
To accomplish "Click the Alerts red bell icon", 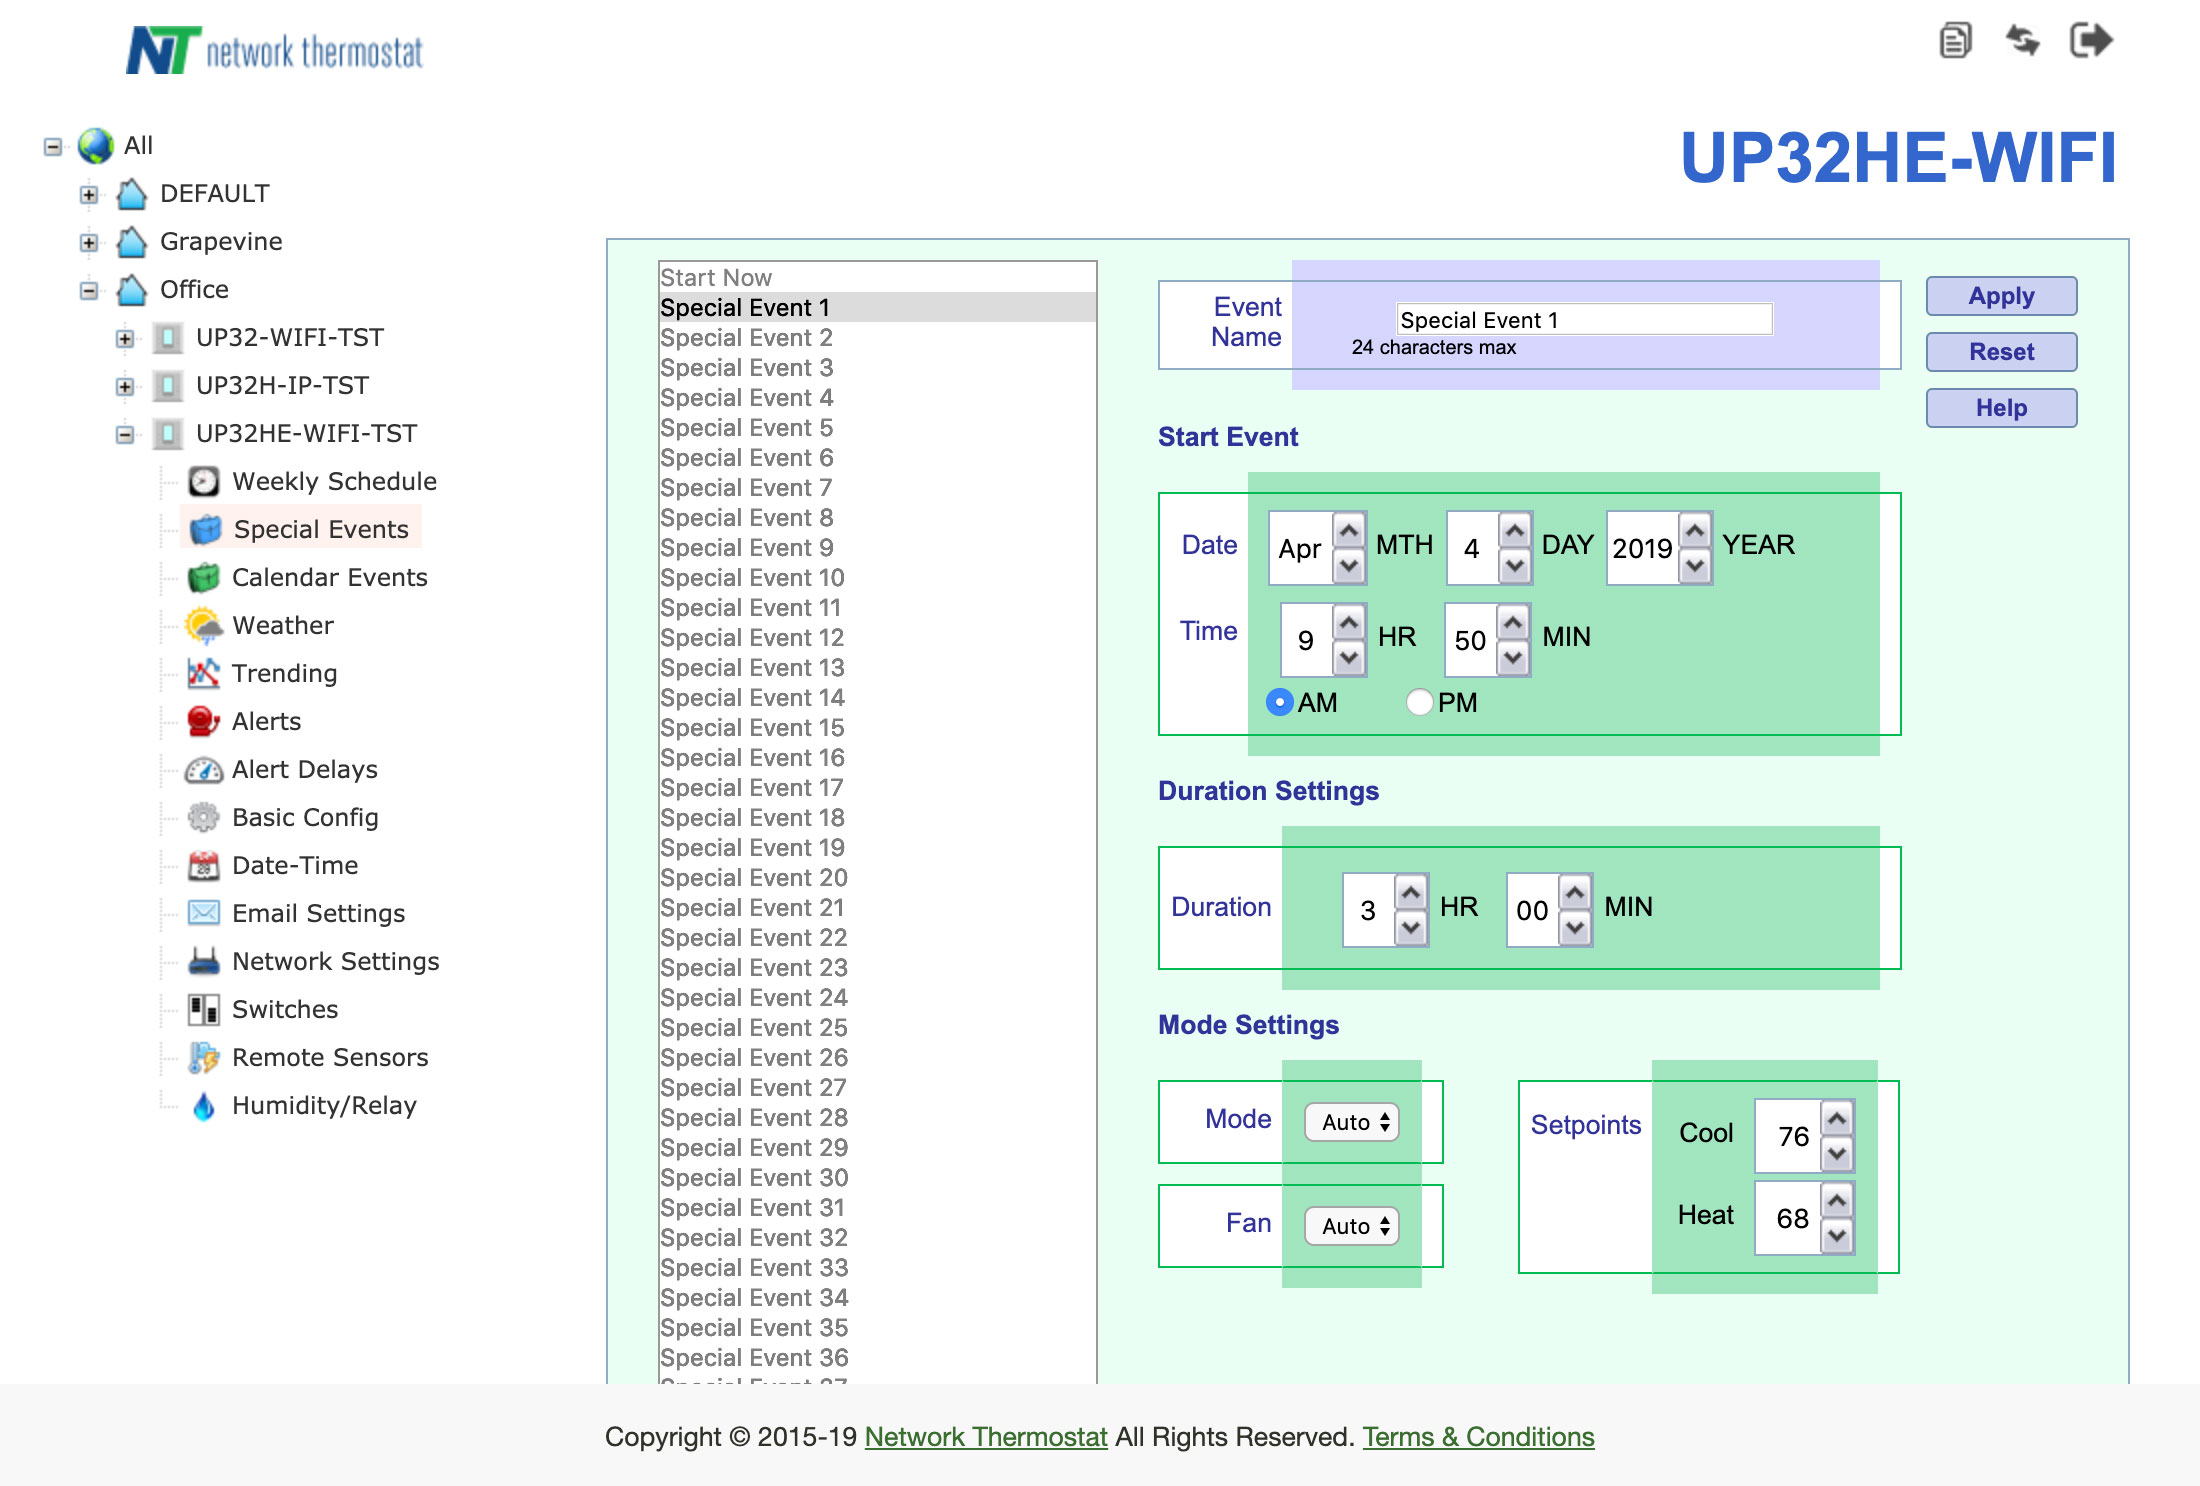I will (x=204, y=722).
